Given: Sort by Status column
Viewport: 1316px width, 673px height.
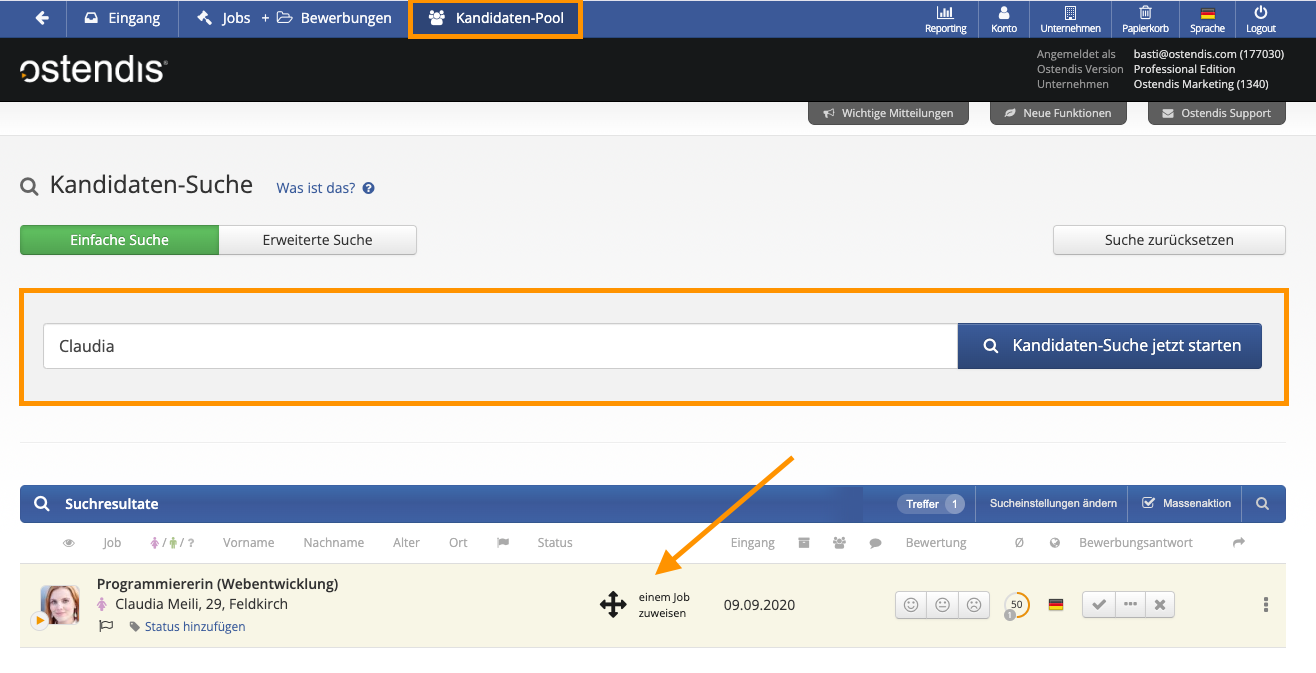Looking at the screenshot, I should click(x=555, y=543).
